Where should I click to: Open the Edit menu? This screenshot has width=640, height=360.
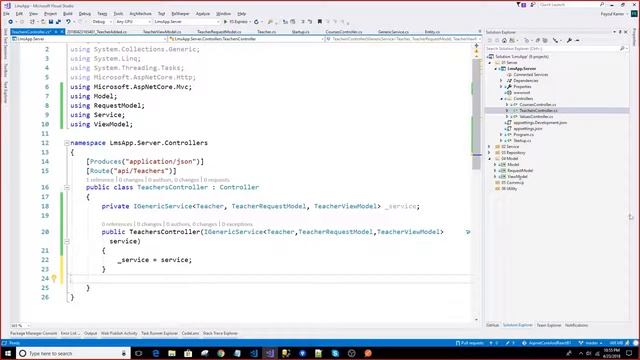coord(19,14)
